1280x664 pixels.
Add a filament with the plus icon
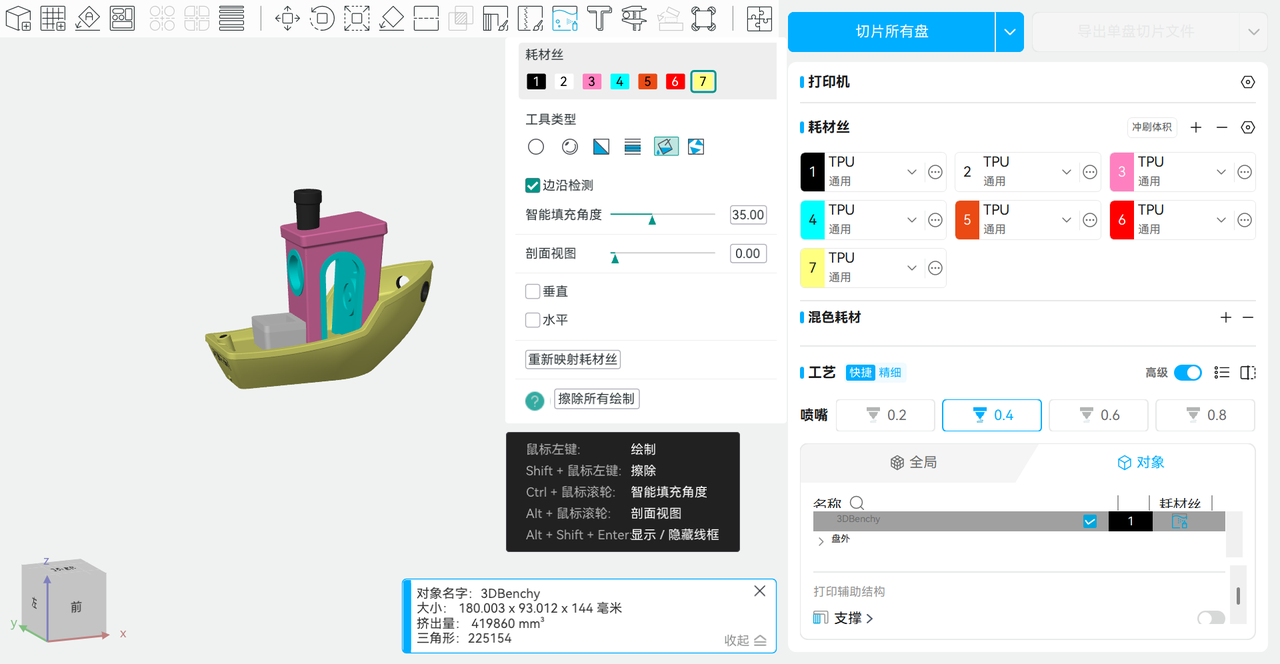[x=1196, y=127]
